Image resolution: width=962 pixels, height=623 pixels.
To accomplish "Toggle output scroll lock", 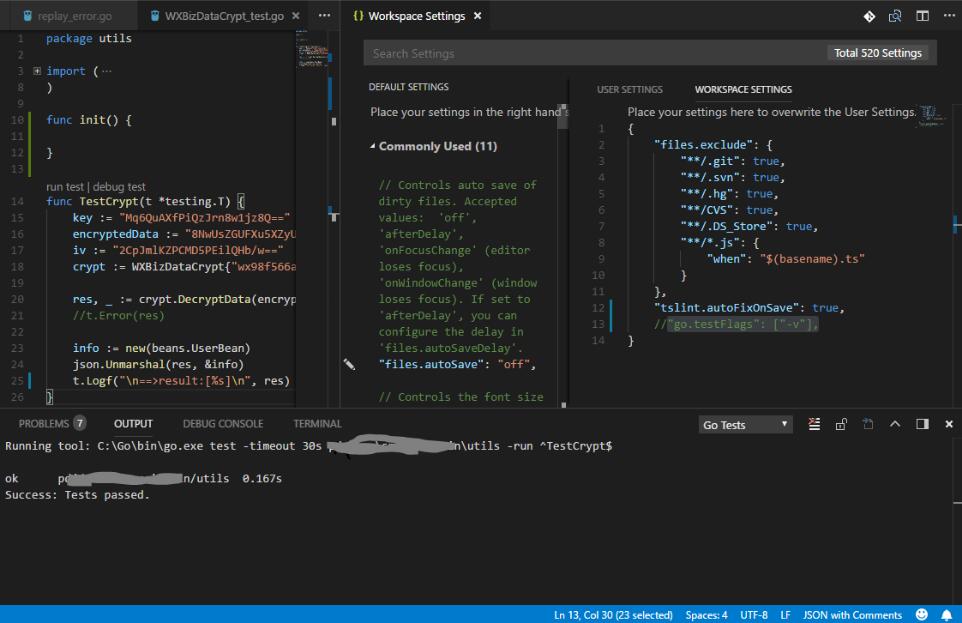I will pyautogui.click(x=841, y=424).
